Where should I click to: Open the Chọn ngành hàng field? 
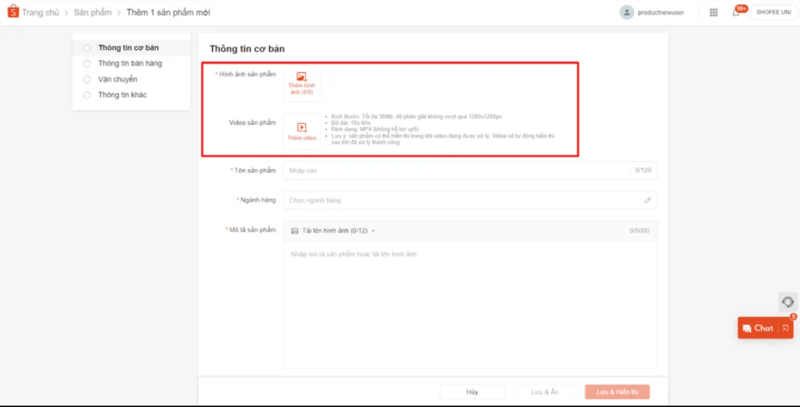pos(470,200)
